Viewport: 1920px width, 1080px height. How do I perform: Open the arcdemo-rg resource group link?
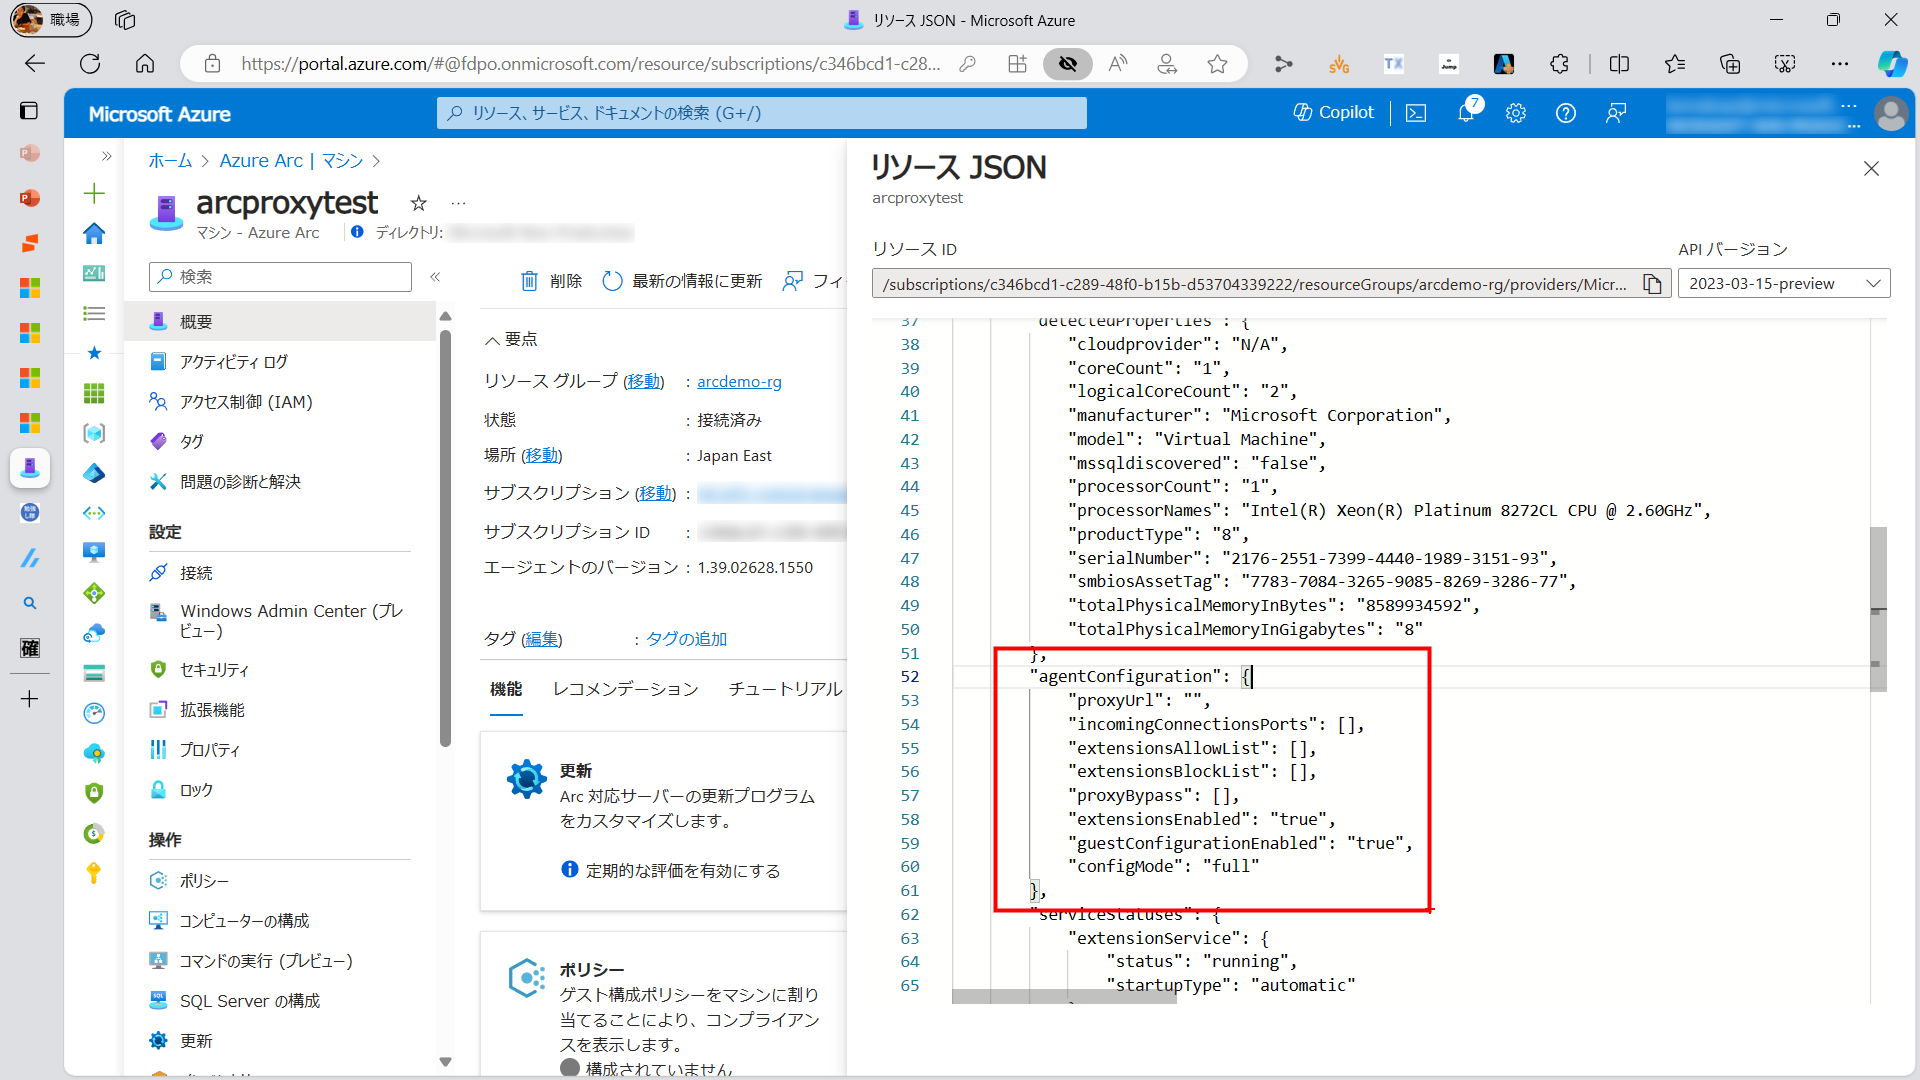tap(739, 381)
